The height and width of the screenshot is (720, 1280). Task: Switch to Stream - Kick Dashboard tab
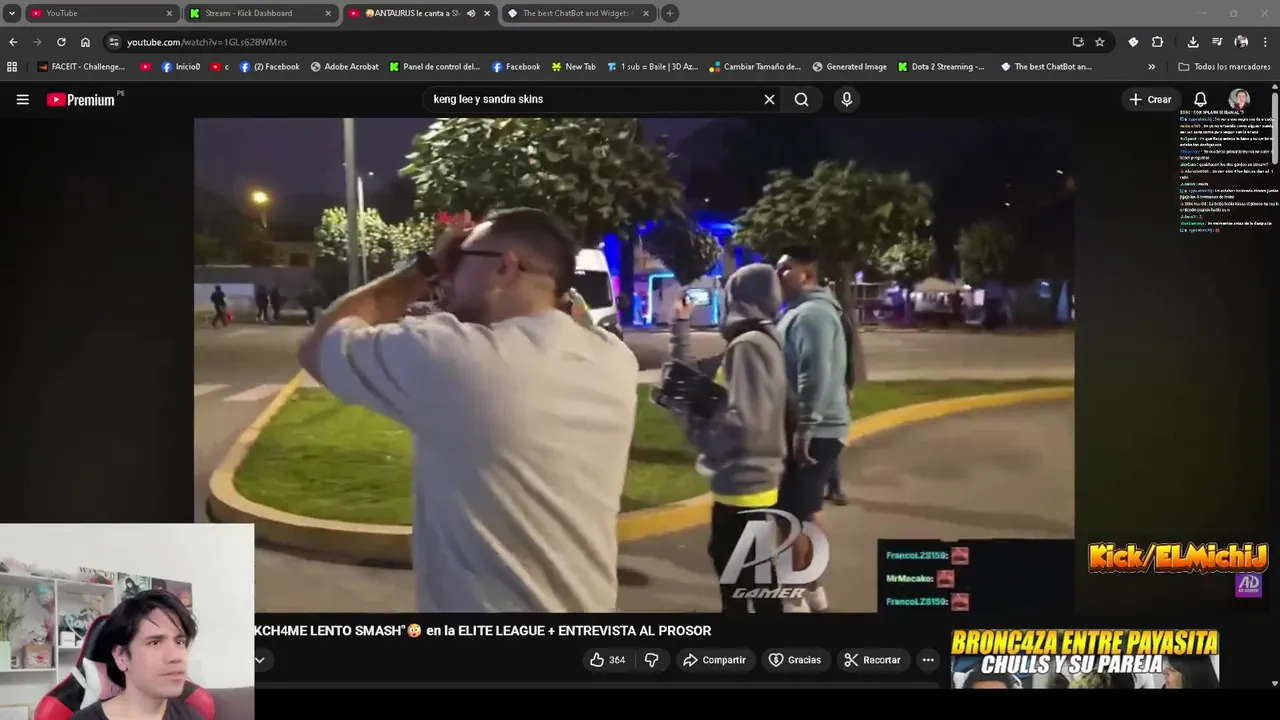pyautogui.click(x=262, y=13)
